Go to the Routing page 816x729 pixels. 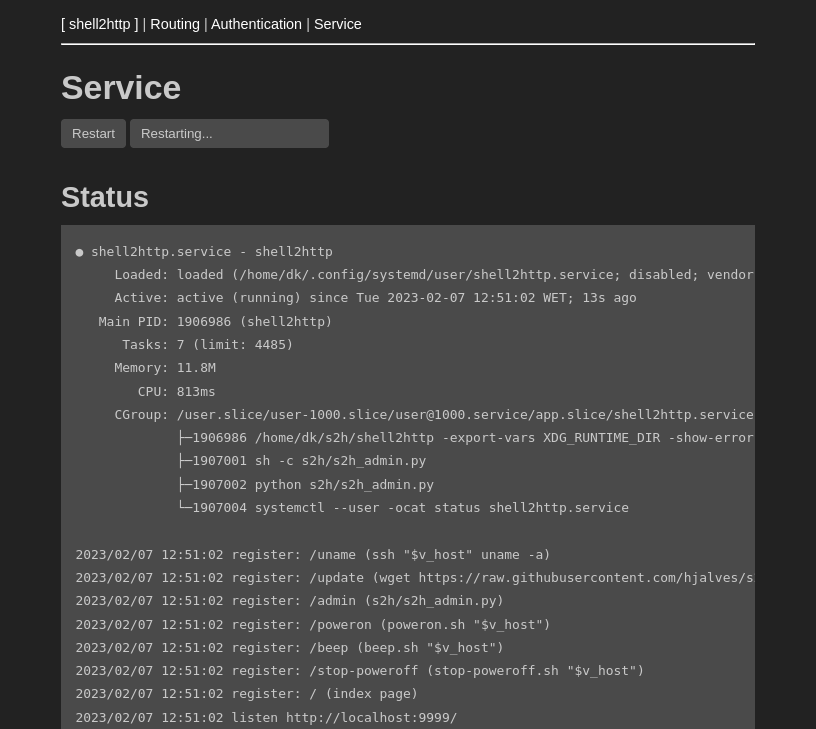(175, 24)
